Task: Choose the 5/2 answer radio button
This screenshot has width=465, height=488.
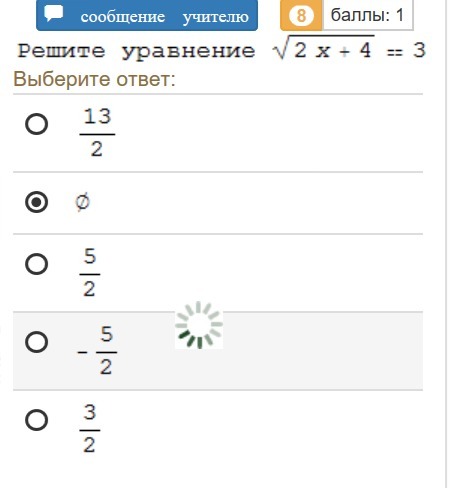Action: coord(36,264)
